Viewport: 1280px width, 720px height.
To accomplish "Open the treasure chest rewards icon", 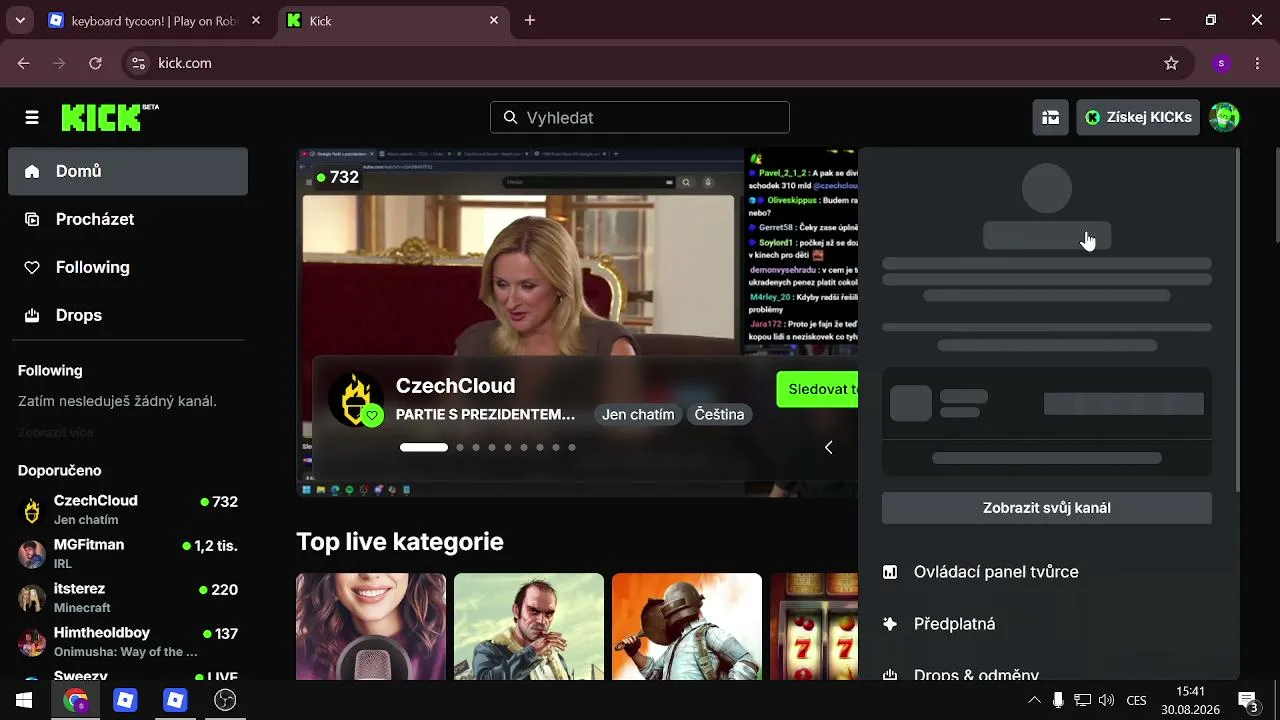I will tap(1050, 117).
